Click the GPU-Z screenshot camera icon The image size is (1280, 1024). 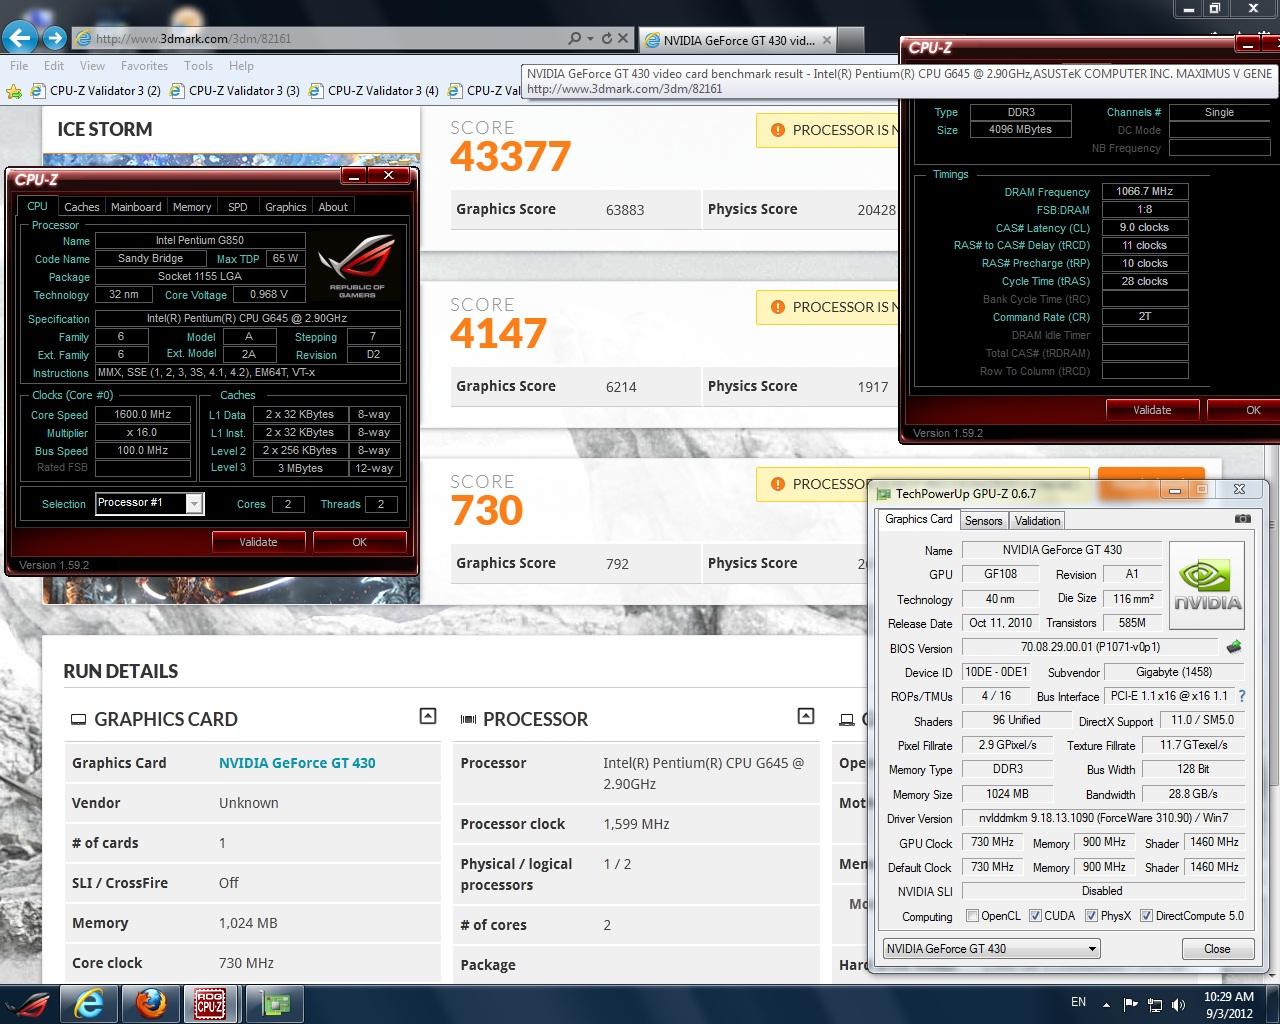click(1242, 519)
